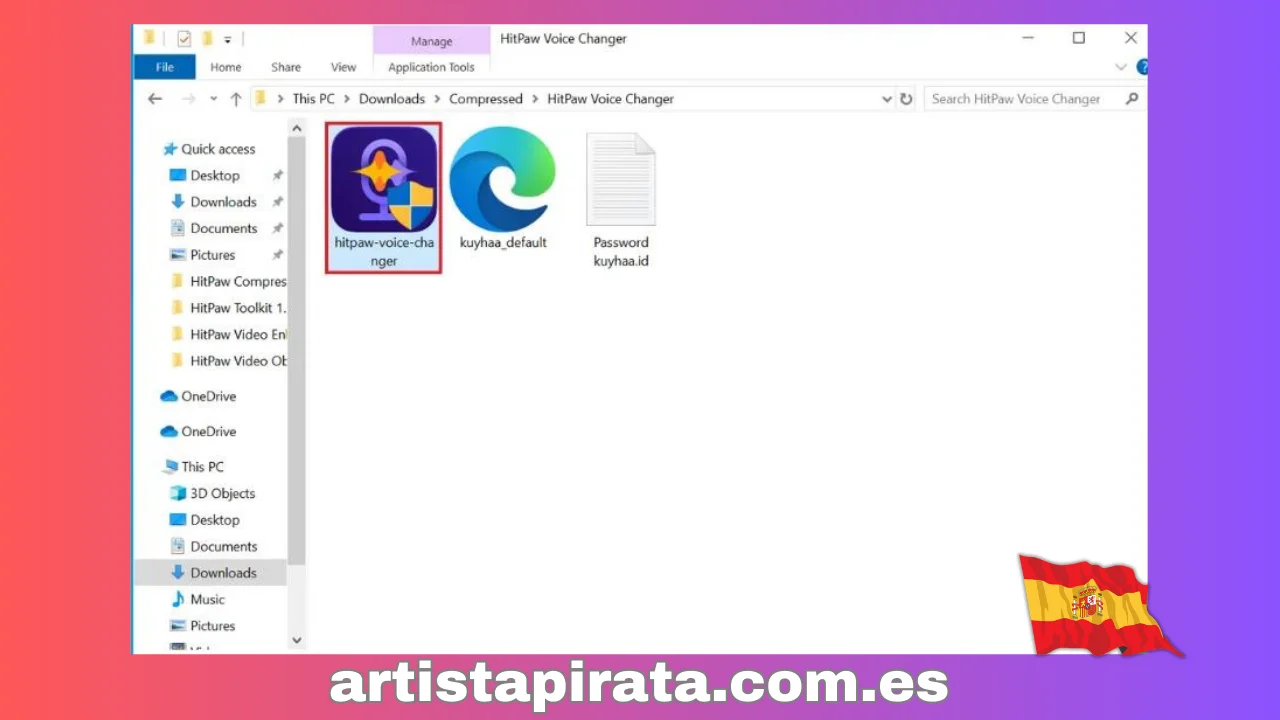The width and height of the screenshot is (1280, 720).
Task: Open the Application Tools tab
Action: pos(432,67)
